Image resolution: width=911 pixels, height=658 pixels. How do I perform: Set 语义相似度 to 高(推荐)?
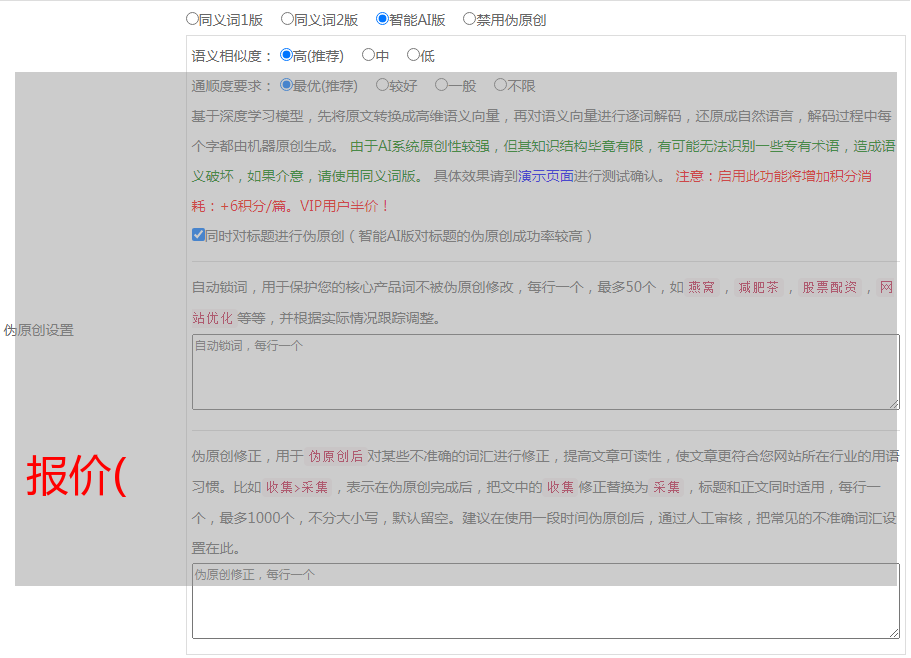click(287, 56)
